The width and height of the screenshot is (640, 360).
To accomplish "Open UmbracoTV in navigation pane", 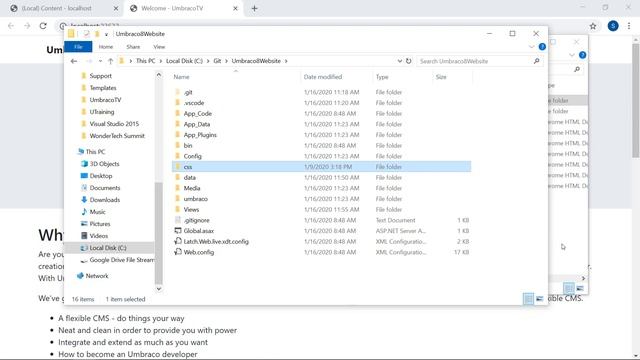I will (105, 100).
